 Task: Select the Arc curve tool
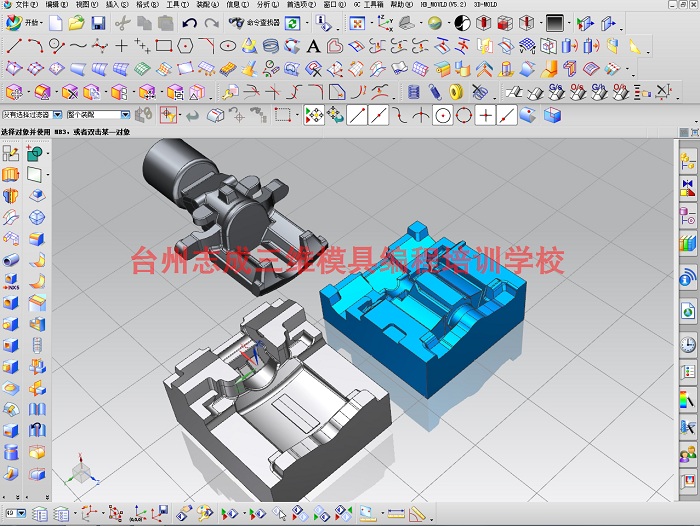(35, 46)
